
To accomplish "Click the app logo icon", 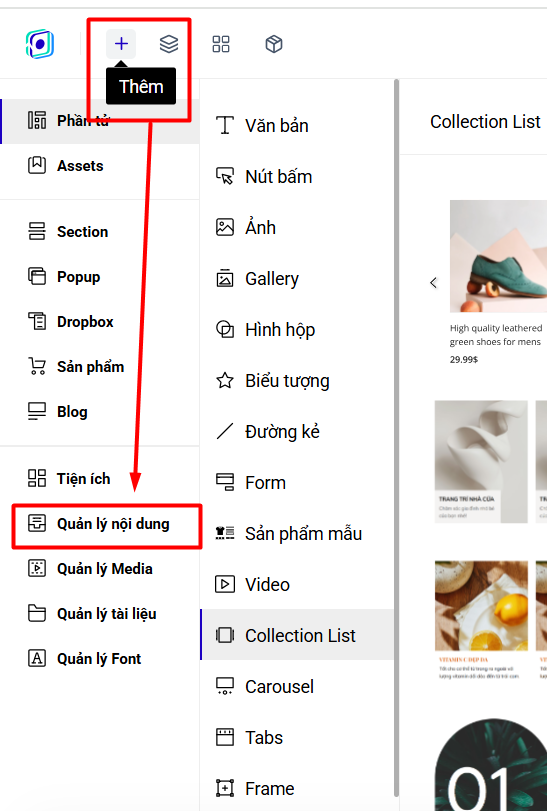I will point(40,44).
